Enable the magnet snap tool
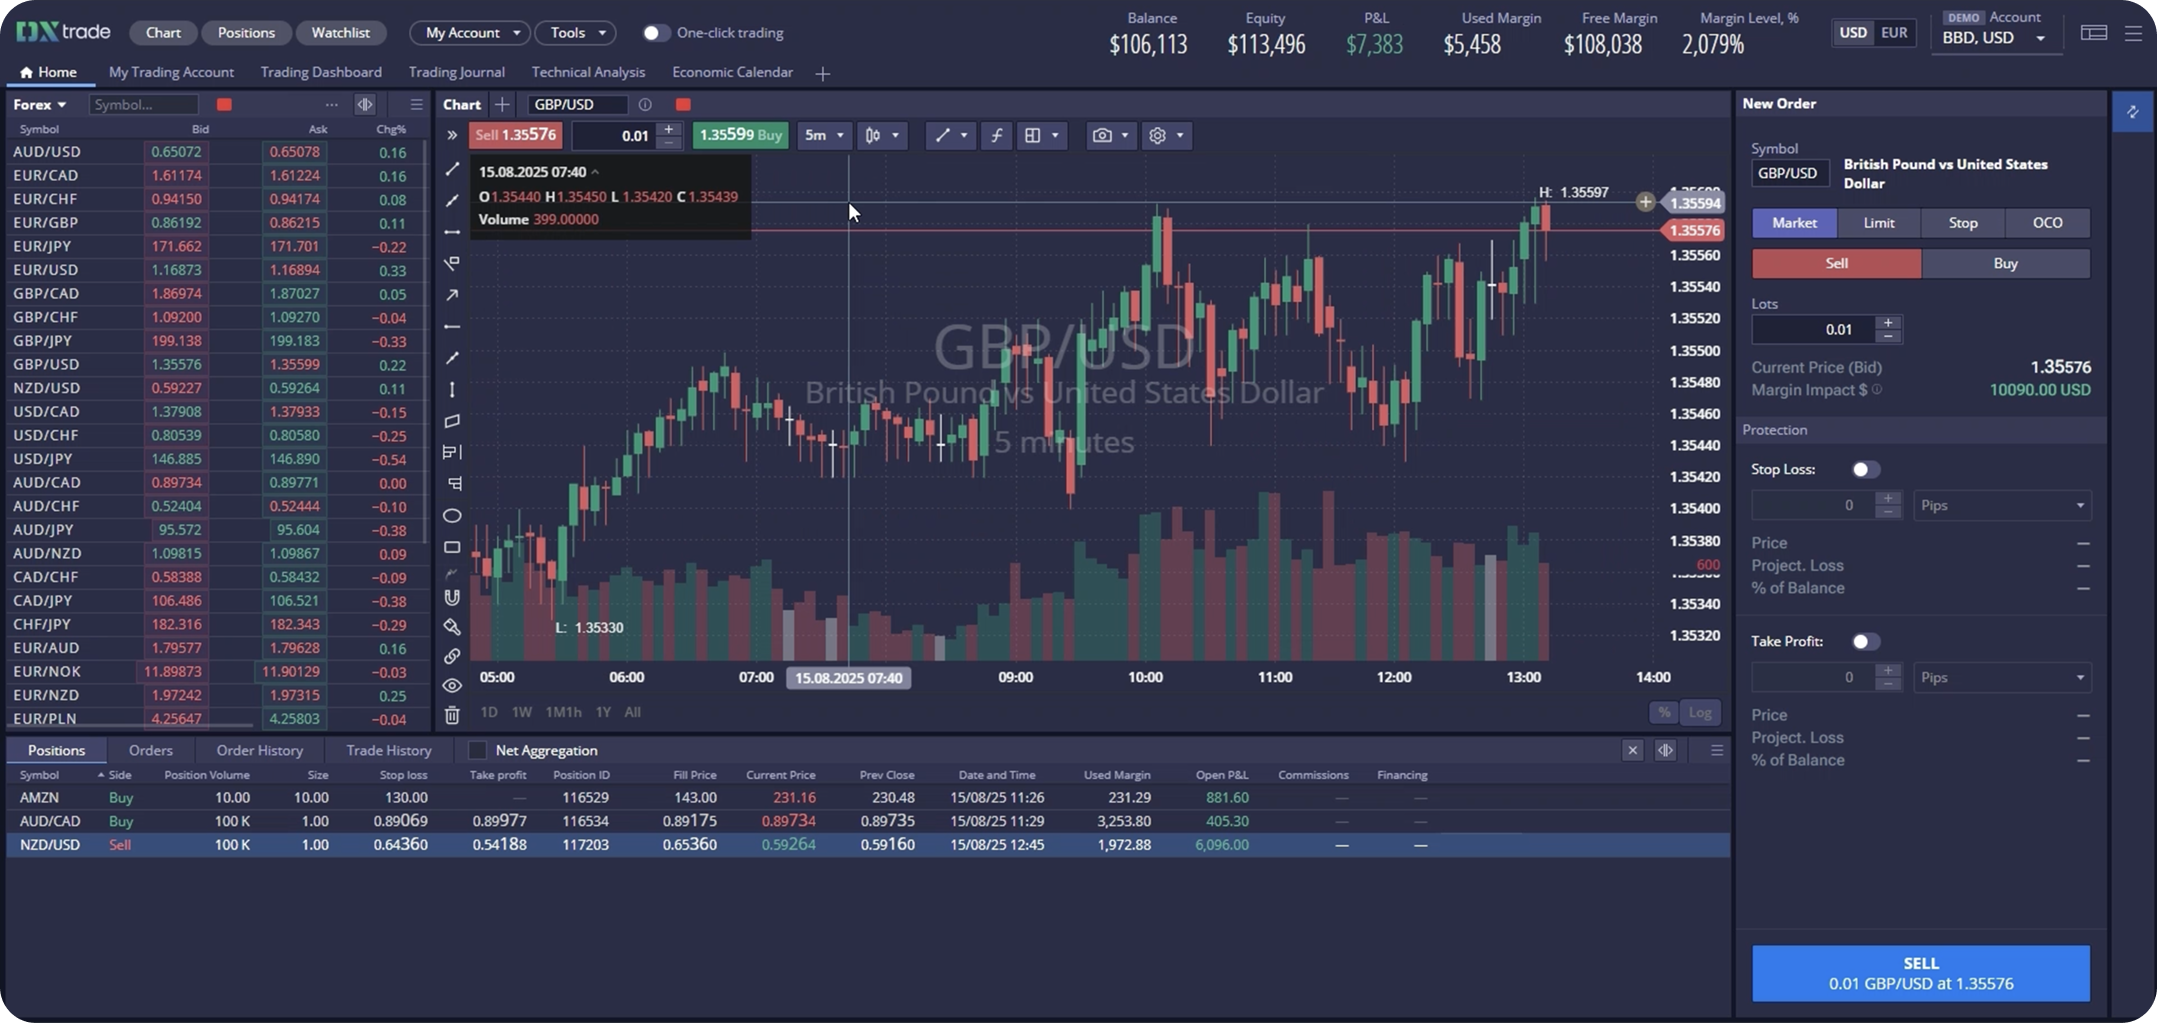The image size is (2157, 1023). 452,598
